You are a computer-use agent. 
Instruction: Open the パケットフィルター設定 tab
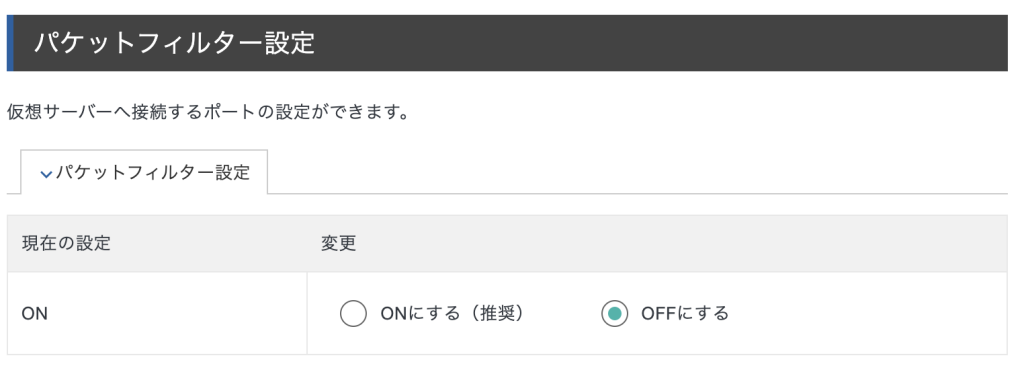[144, 173]
